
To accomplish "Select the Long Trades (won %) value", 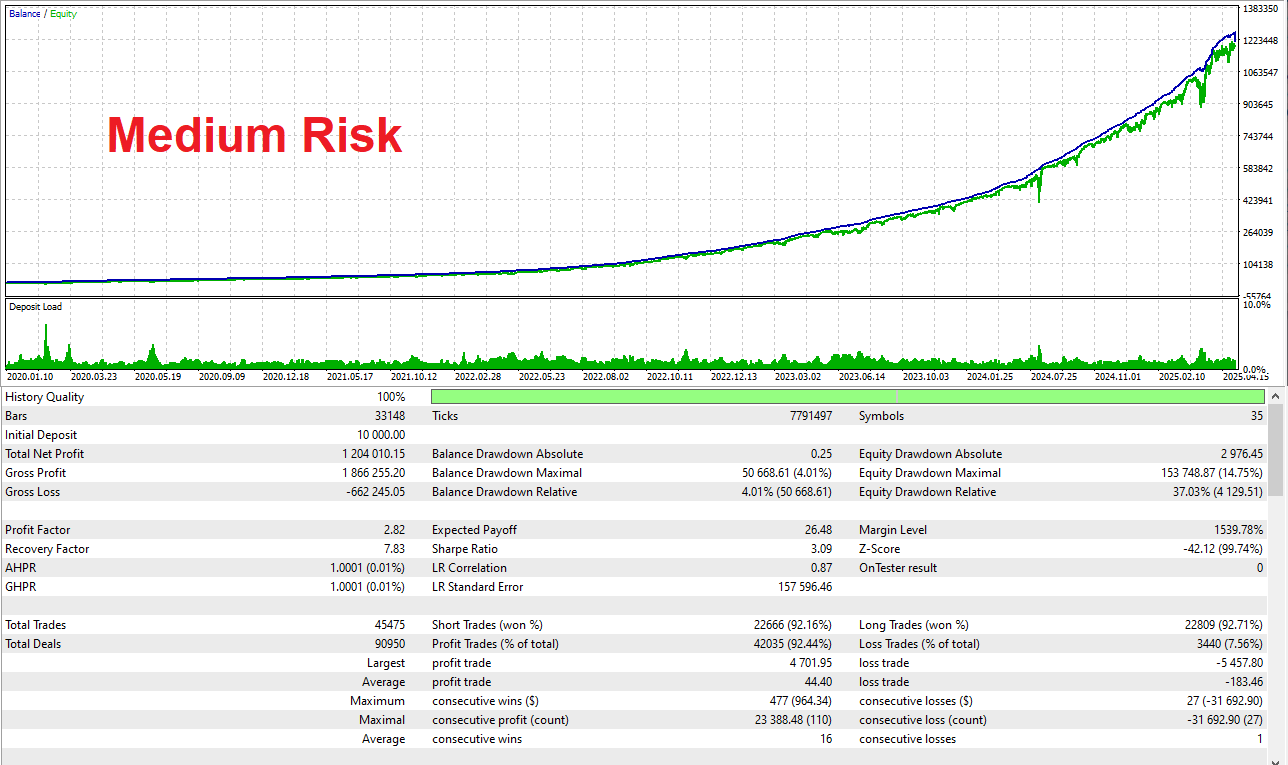I will click(1224, 625).
